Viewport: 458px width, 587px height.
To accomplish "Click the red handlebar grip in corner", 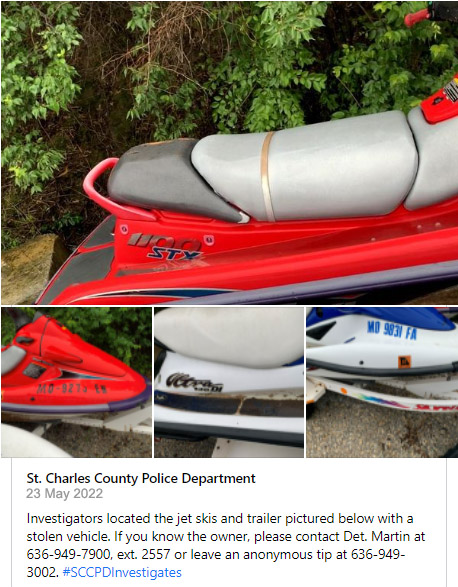I will coord(418,18).
